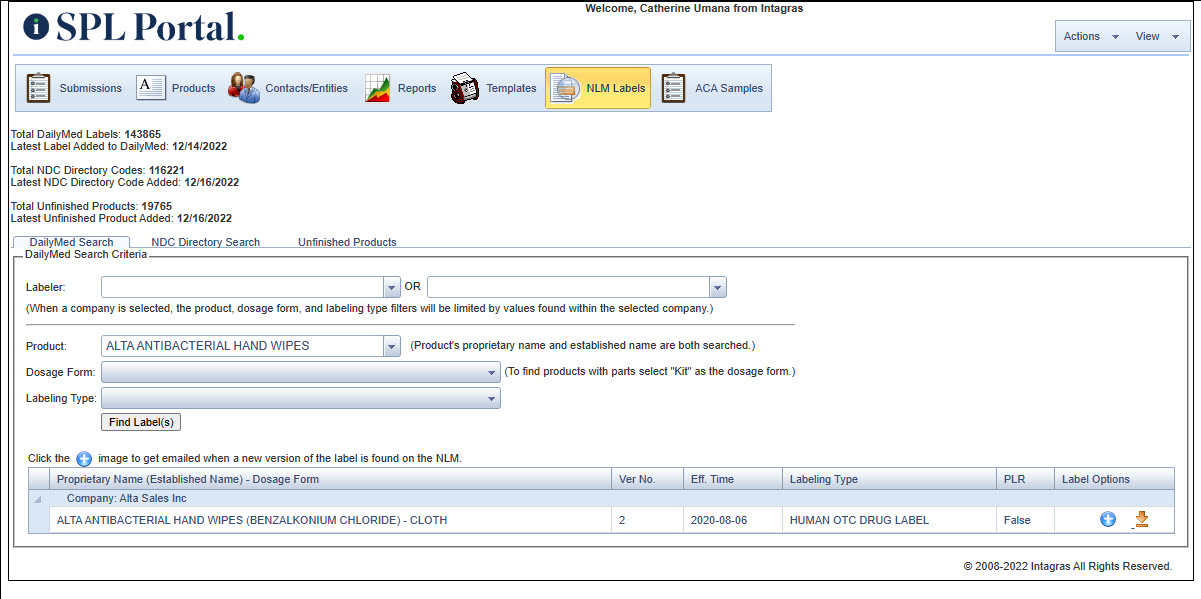Expand the first Labeler dropdown
Viewport: 1201px width, 599px height.
(391, 287)
